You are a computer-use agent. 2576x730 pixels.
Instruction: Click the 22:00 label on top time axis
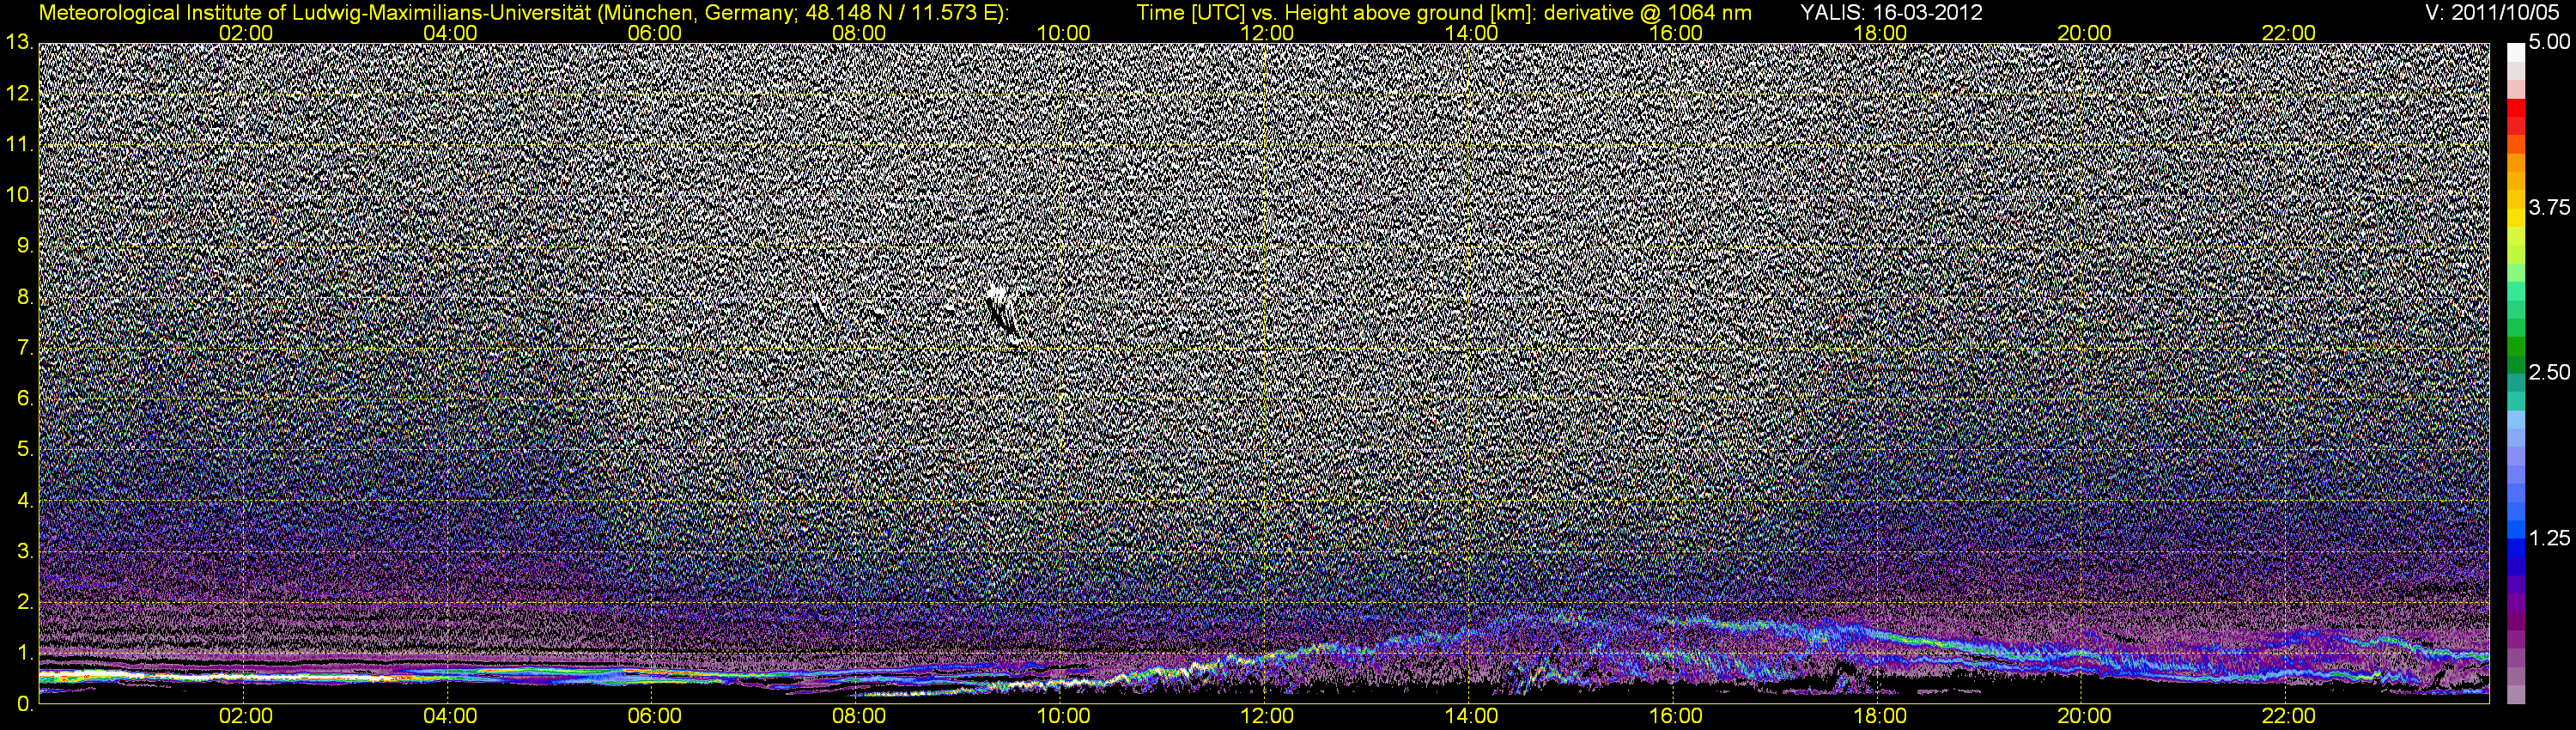pos(2288,33)
